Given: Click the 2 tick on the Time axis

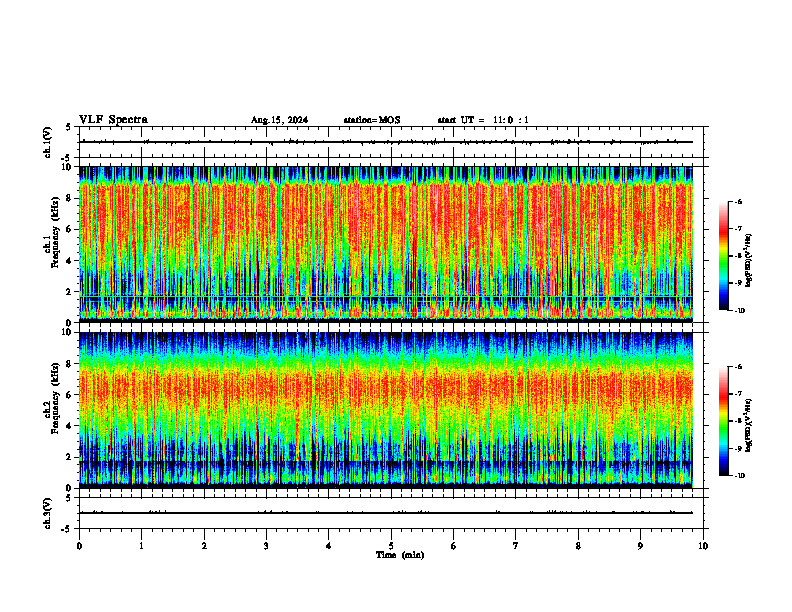Looking at the screenshot, I should point(204,546).
